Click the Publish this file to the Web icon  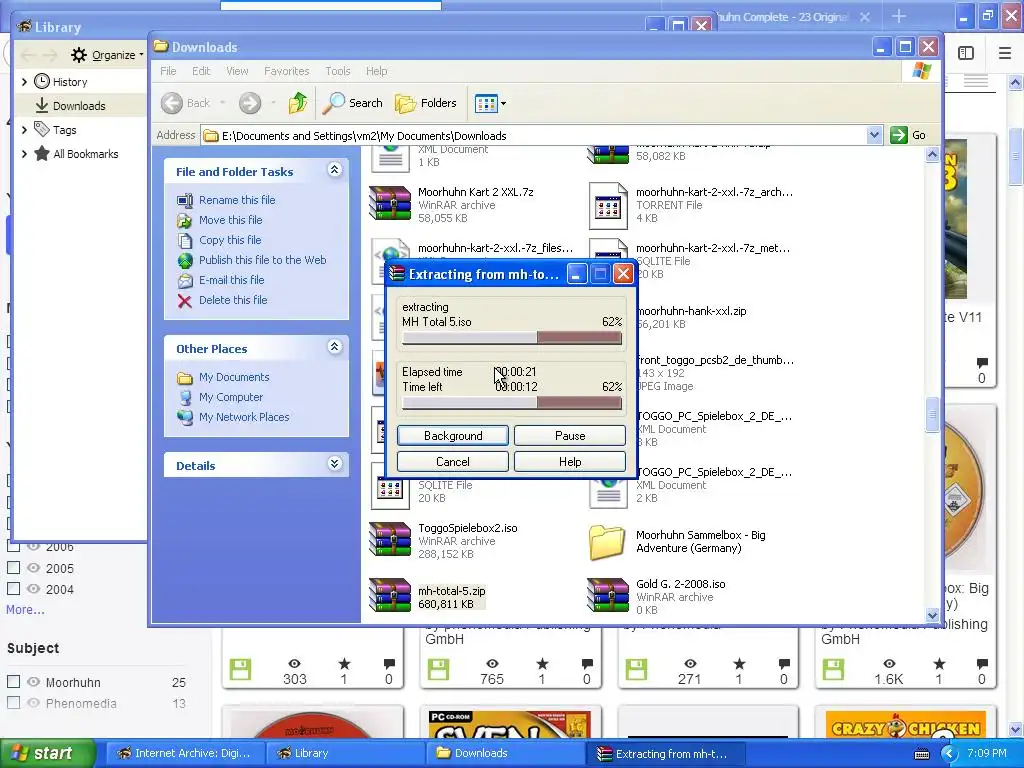tap(185, 261)
